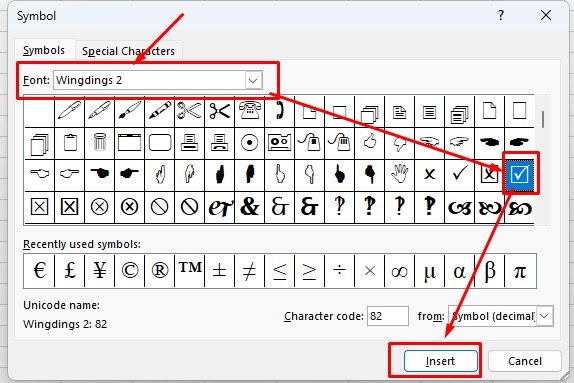This screenshot has height=383, width=574.
Task: Pick the Euro sign from recent symbols
Action: (x=39, y=271)
